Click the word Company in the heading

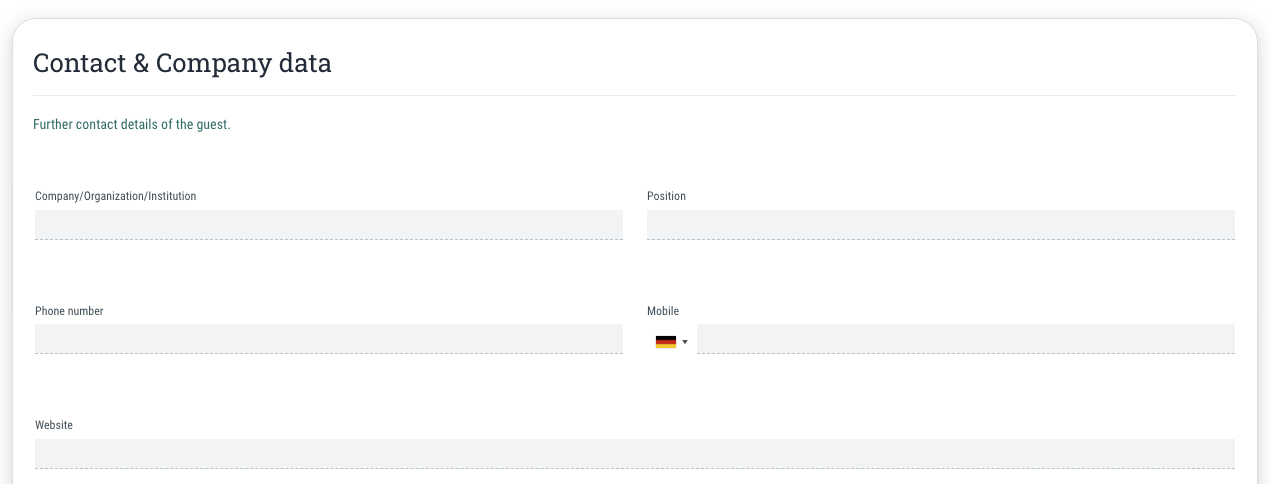point(214,65)
